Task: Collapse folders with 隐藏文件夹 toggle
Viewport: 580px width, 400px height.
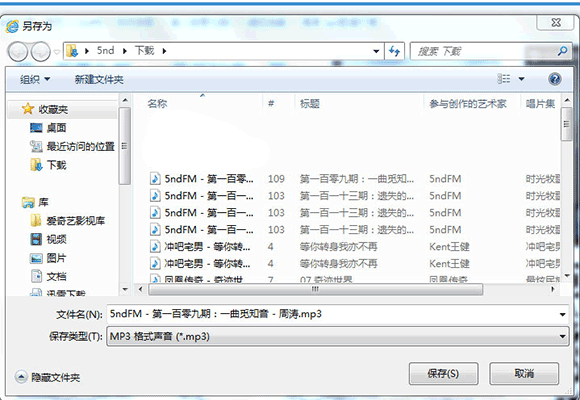Action: coord(47,377)
